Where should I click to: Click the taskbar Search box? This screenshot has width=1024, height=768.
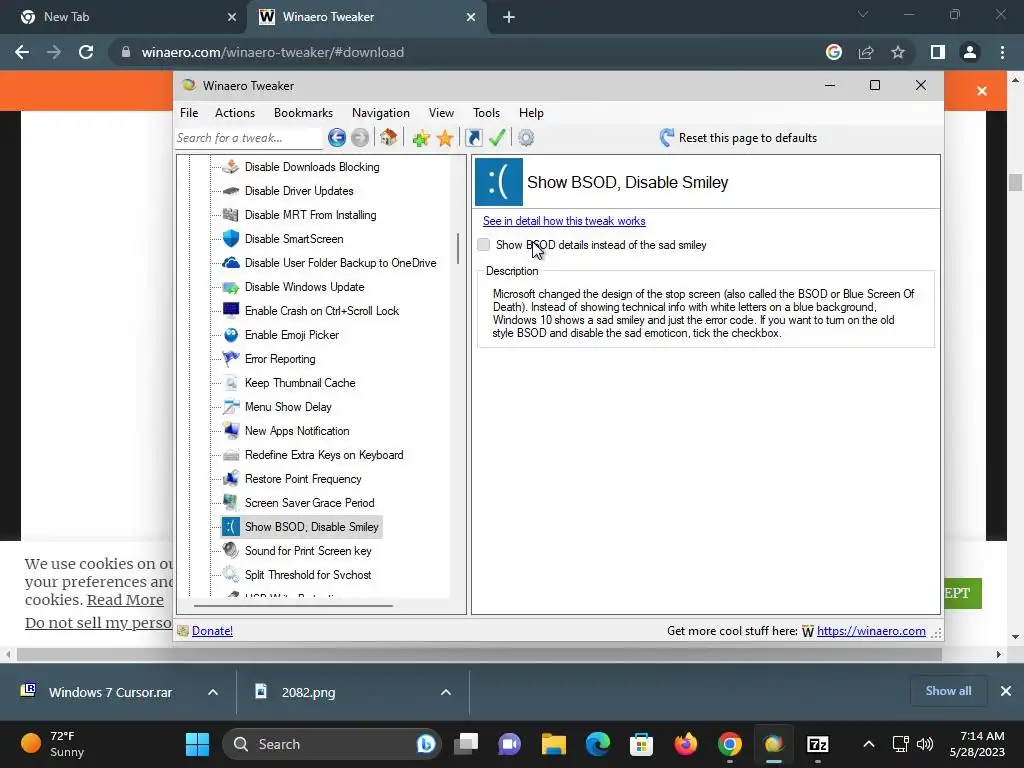(332, 744)
